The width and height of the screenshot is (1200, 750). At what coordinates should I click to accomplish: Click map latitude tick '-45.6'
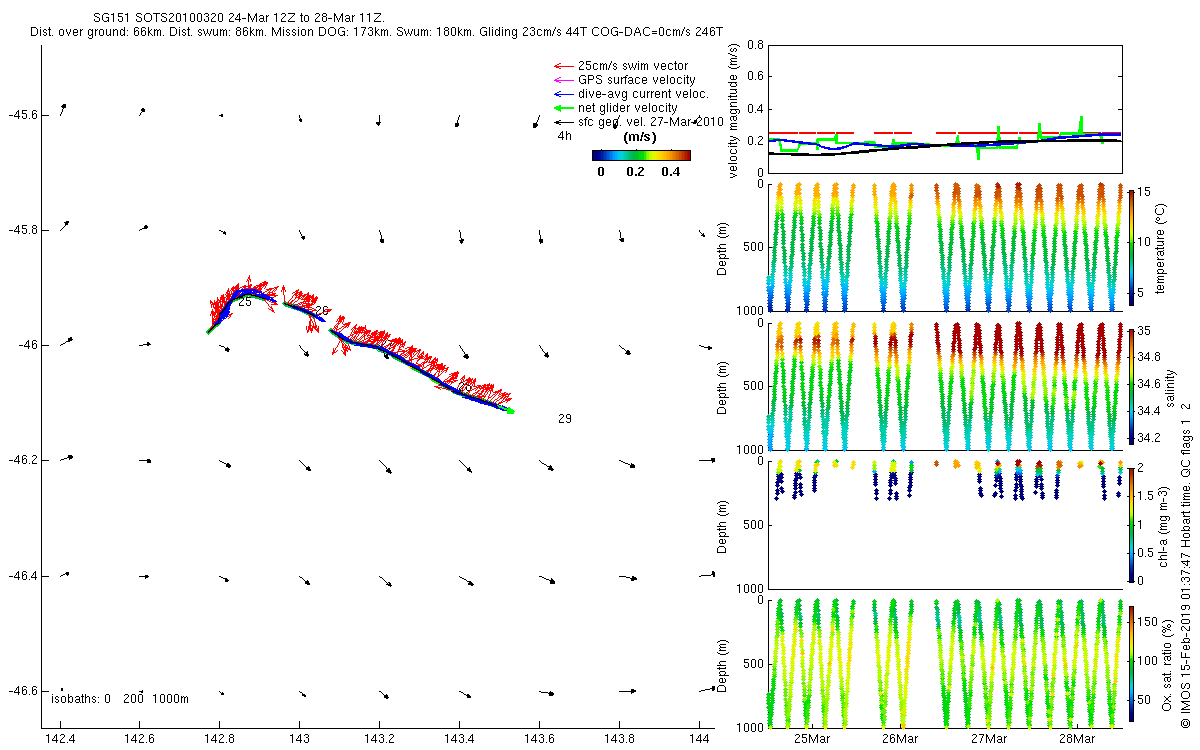22,115
